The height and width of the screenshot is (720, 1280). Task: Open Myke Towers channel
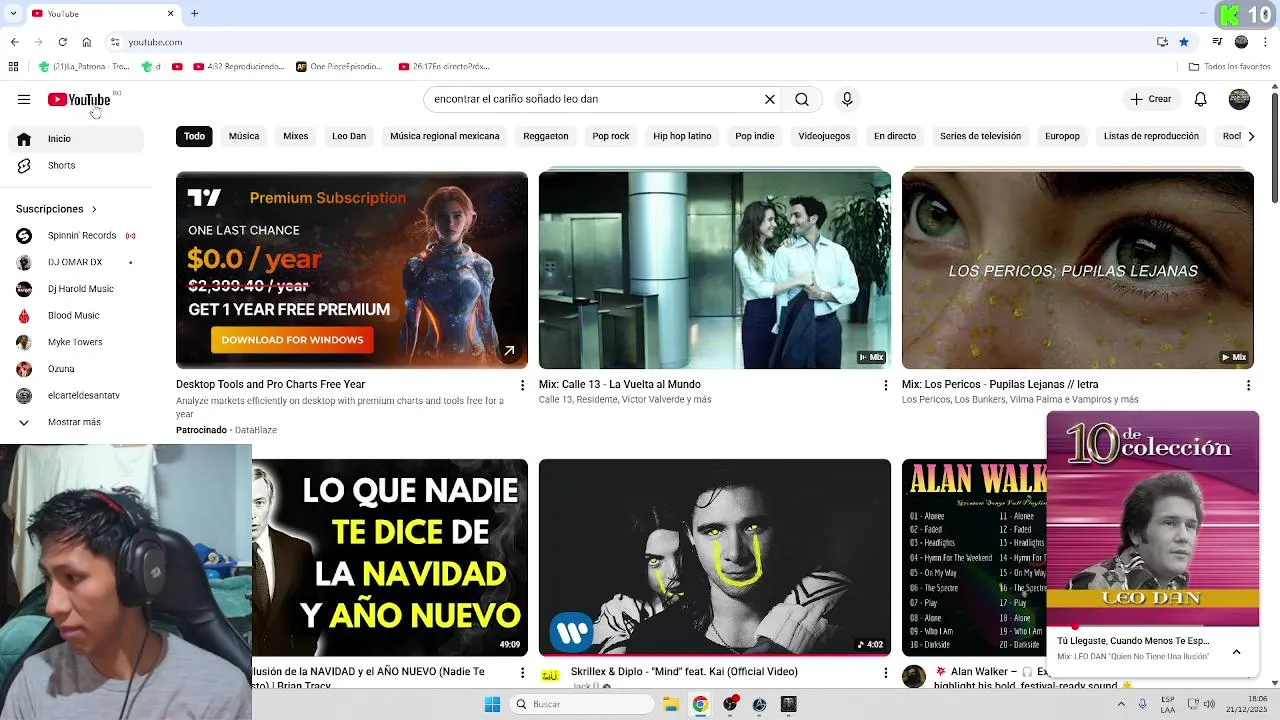coord(76,342)
